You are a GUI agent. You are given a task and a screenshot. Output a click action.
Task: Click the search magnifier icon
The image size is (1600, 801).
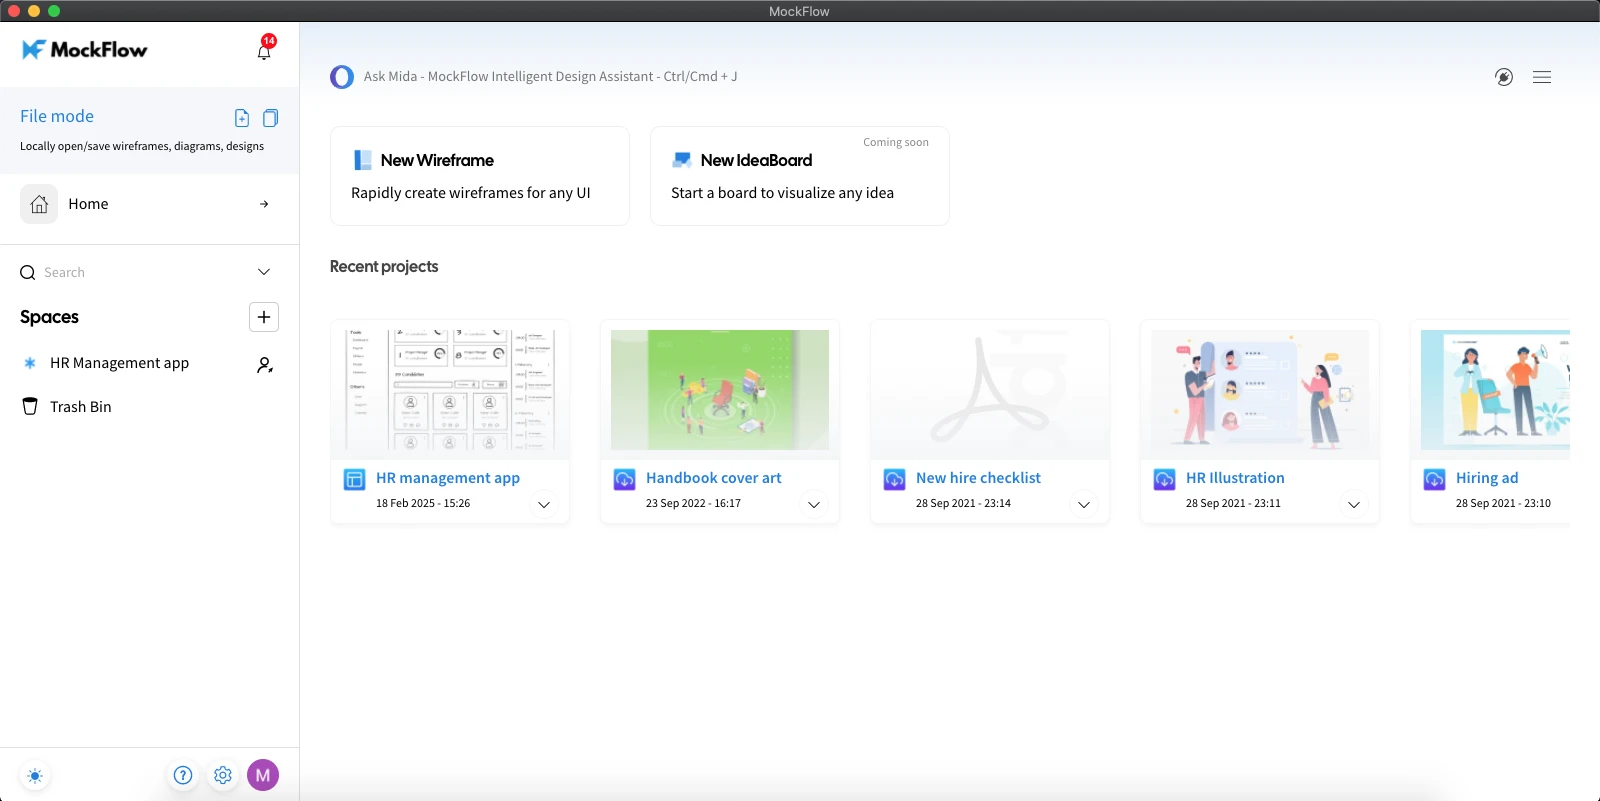(28, 272)
